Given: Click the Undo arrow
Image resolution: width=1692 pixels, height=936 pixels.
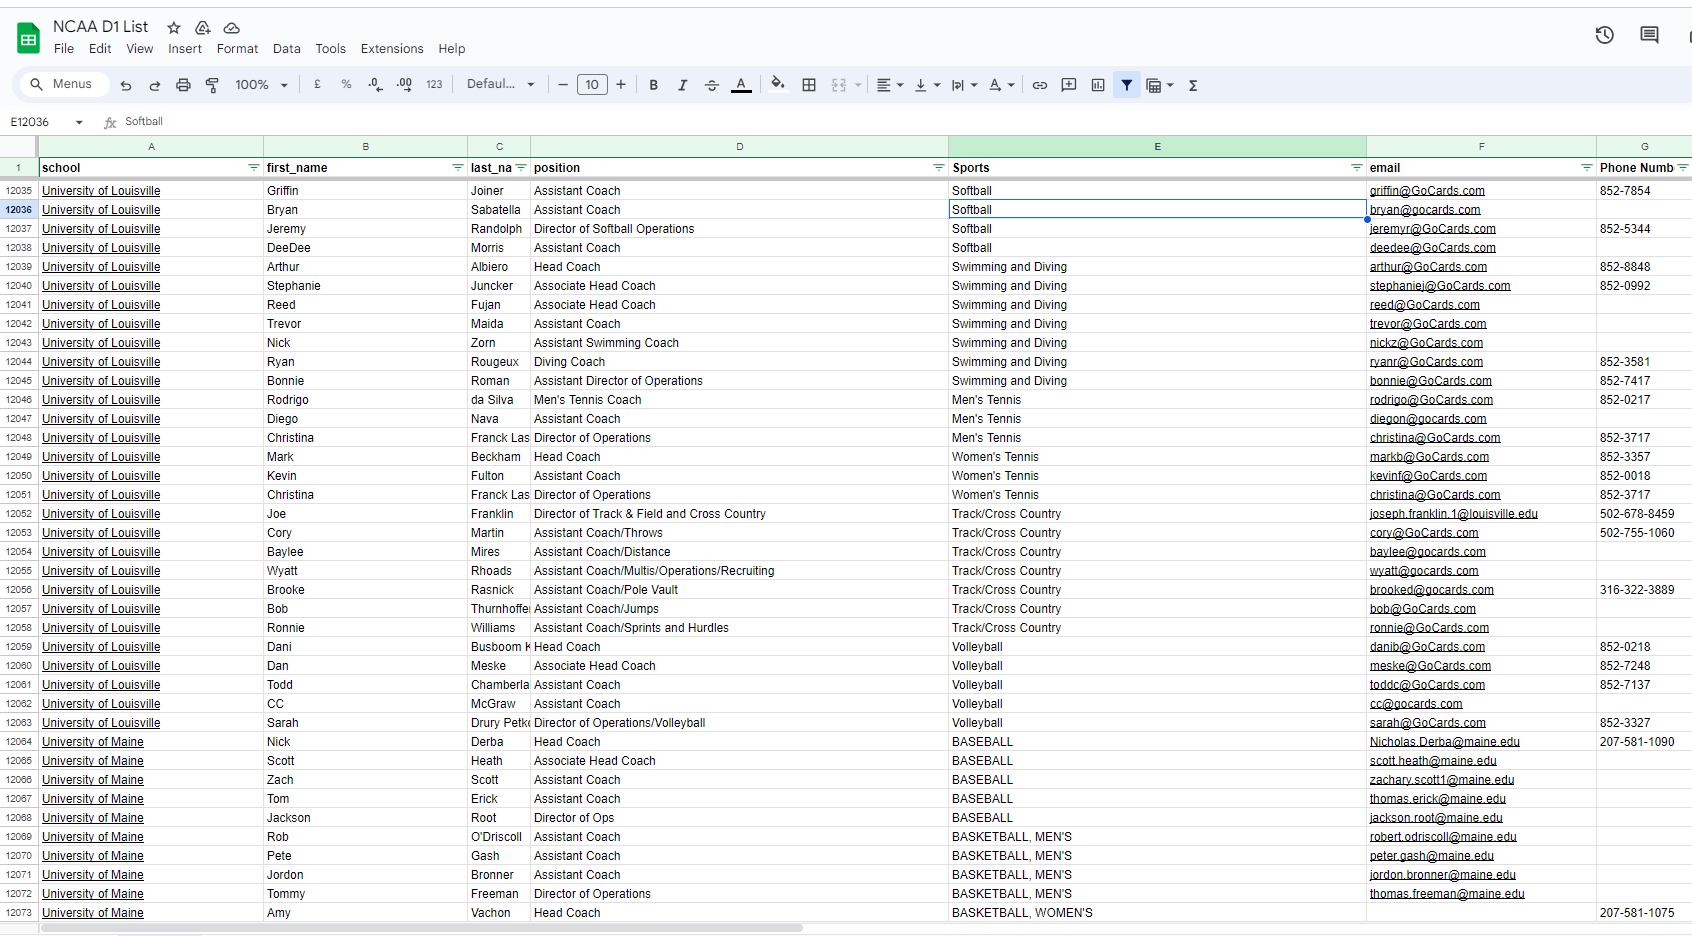Looking at the screenshot, I should tap(126, 85).
